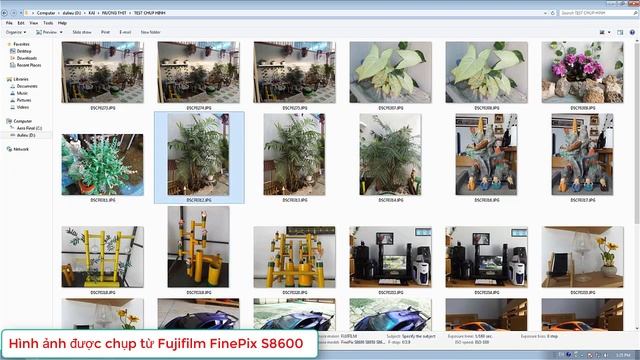The image size is (640, 360).
Task: Select the tall portrait bamboo stand thumbnail
Action: pos(198,247)
